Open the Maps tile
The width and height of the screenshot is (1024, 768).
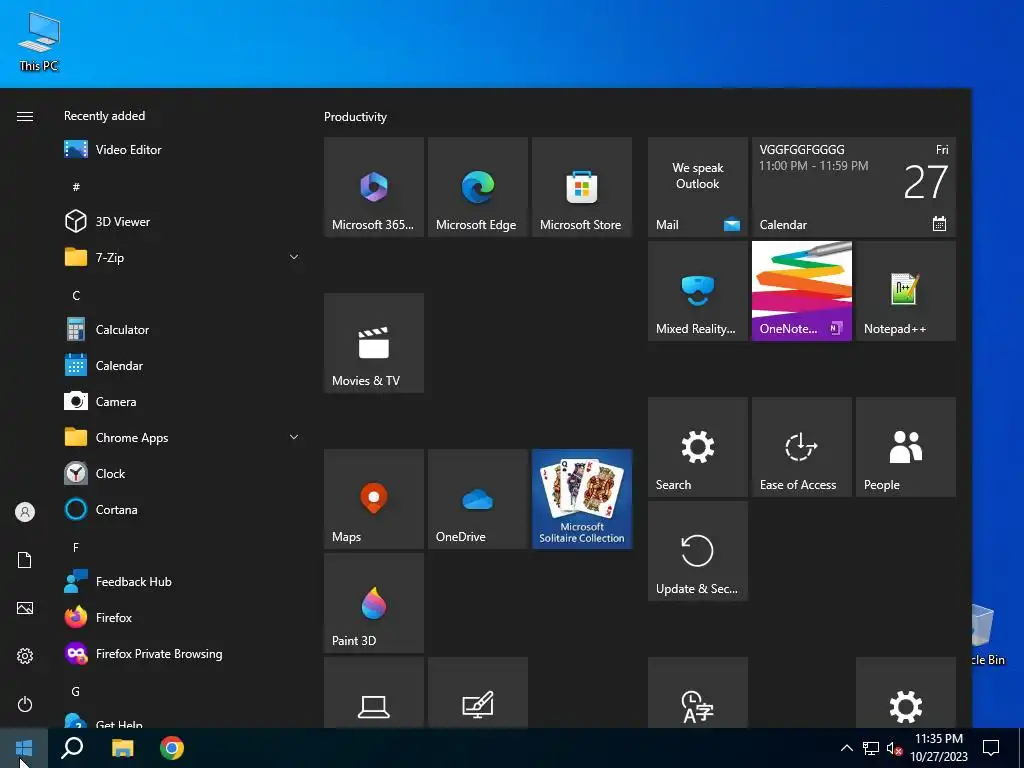click(x=374, y=499)
